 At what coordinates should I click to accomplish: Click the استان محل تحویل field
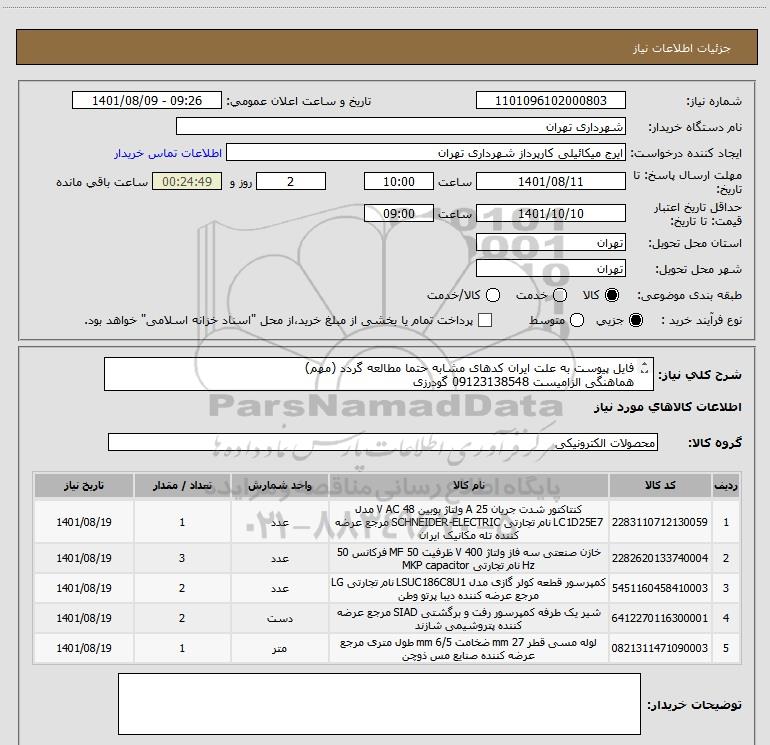point(550,243)
